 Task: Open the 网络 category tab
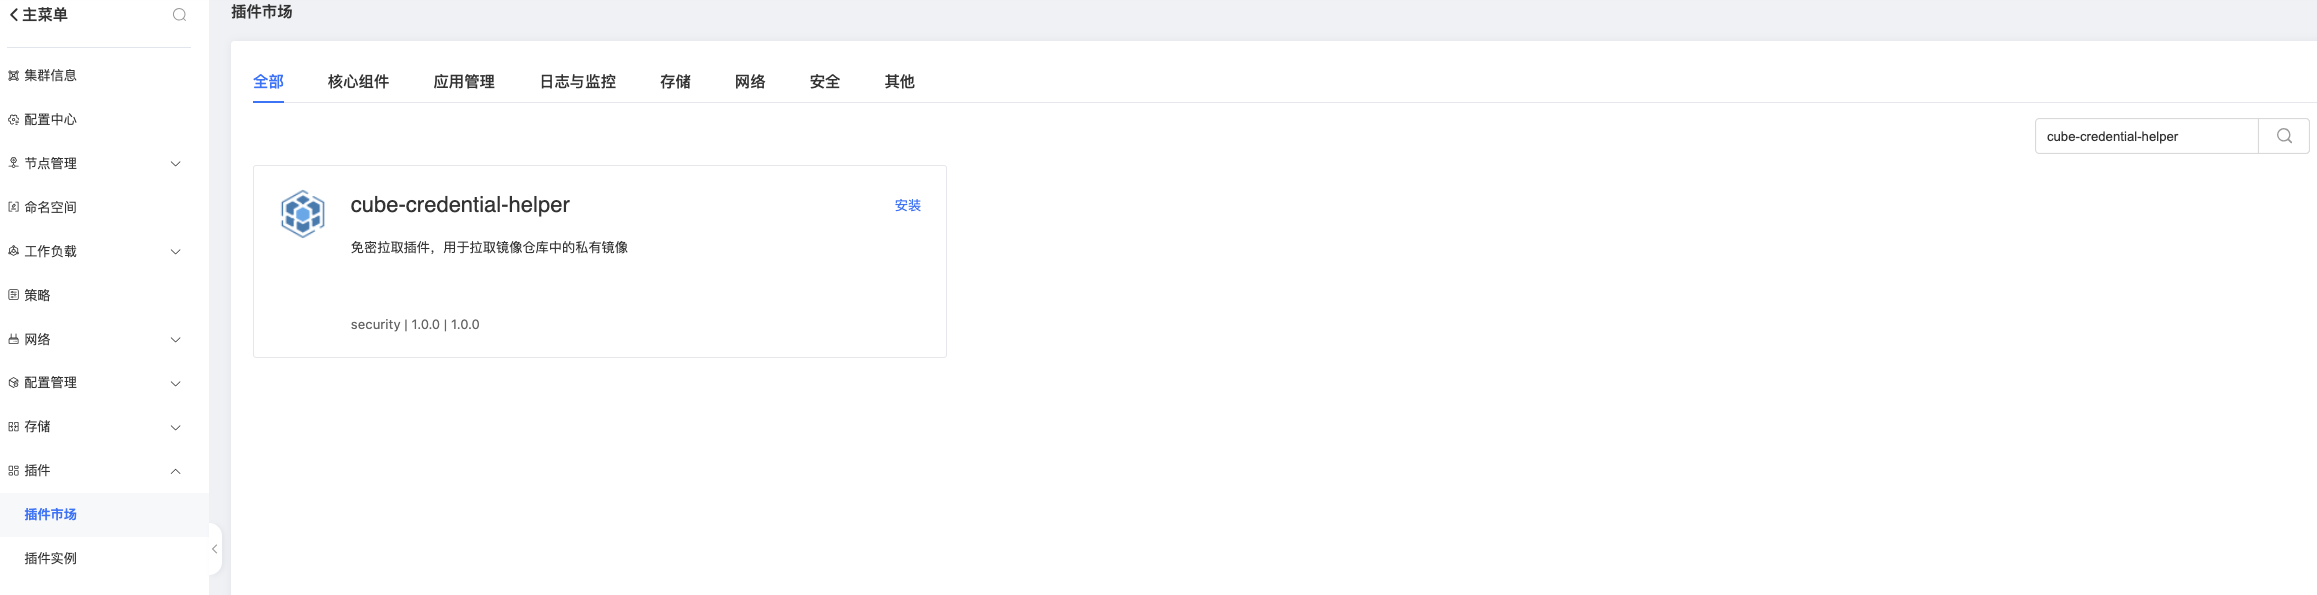(x=750, y=82)
